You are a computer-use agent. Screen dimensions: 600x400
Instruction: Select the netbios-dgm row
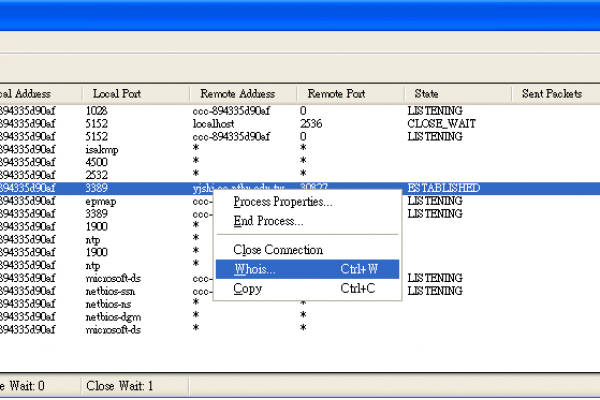click(x=110, y=316)
